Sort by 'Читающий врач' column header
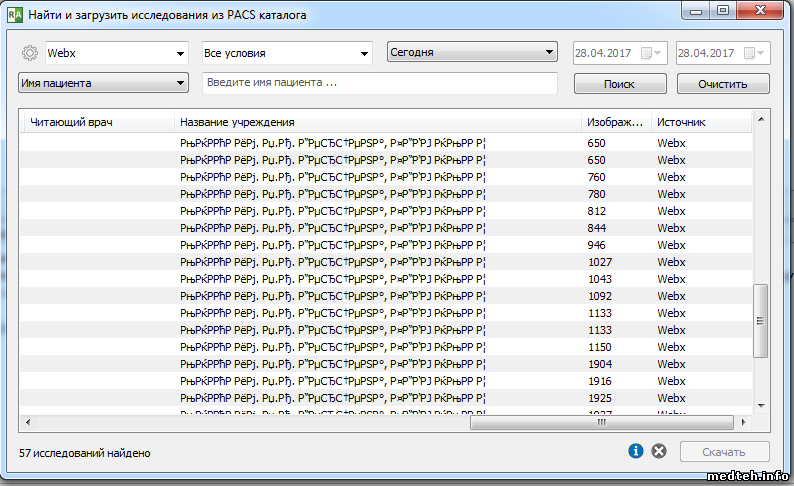794x486 pixels. point(98,122)
